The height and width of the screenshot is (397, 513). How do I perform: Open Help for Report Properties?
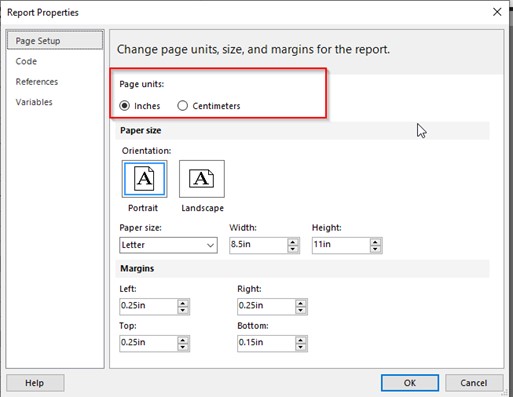coord(35,383)
